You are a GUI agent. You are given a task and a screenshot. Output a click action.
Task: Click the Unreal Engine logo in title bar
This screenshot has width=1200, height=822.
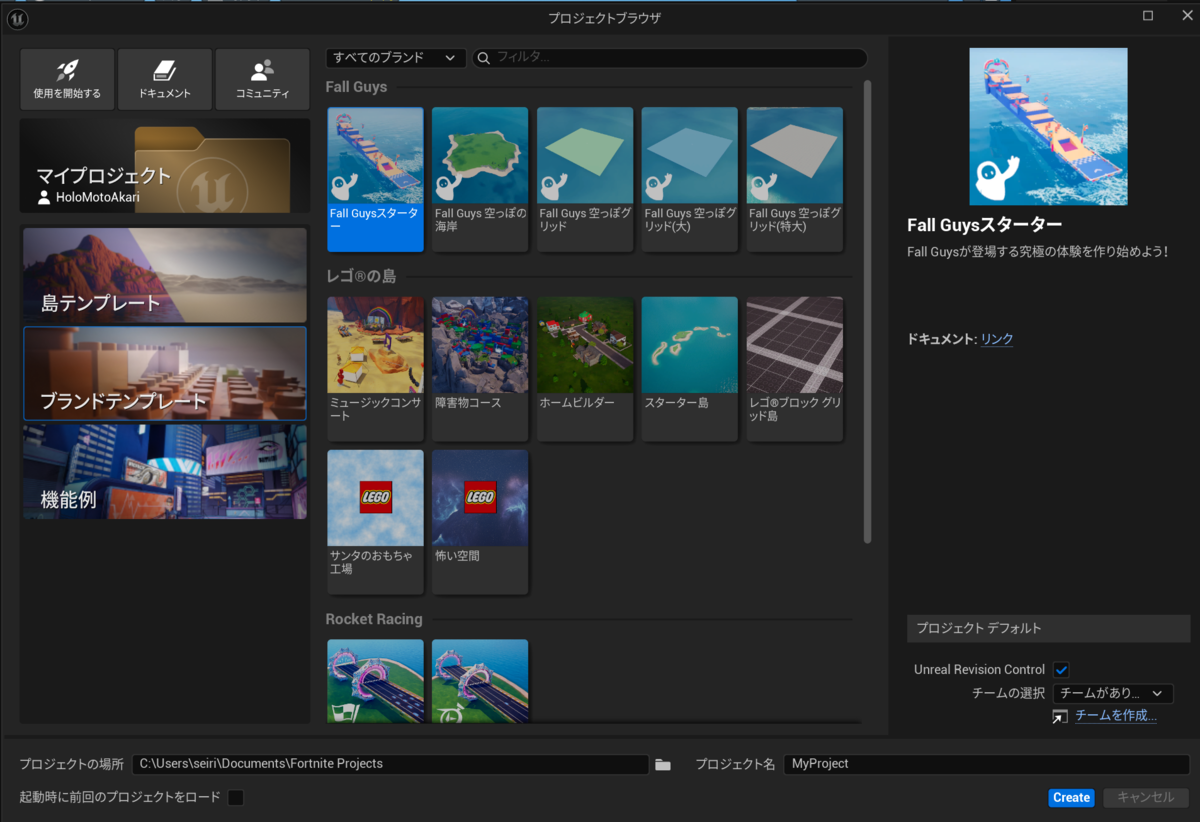17,18
